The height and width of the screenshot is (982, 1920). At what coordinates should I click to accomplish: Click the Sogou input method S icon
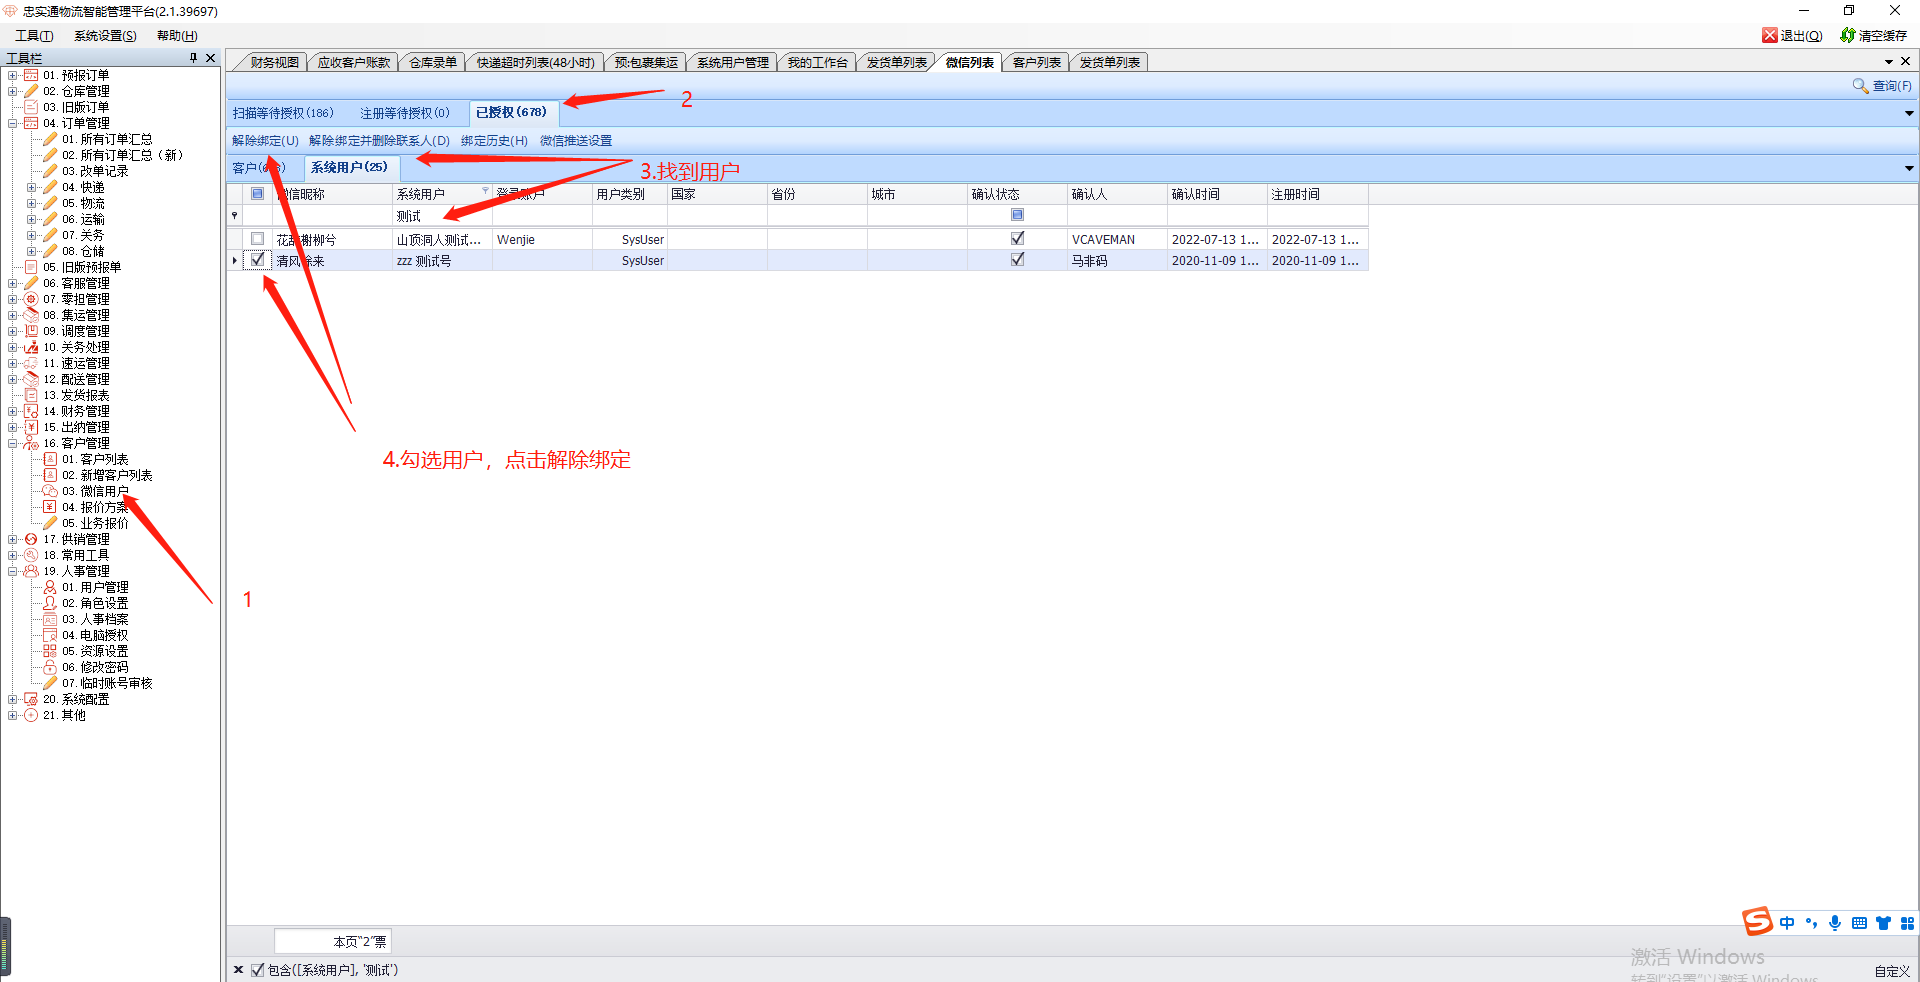click(x=1757, y=922)
